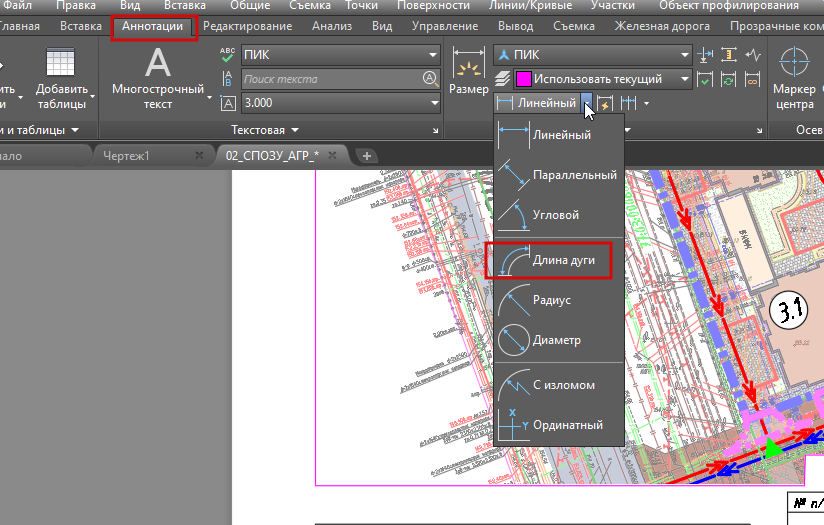Select the Длина дуги dimension option
Screen dimensions: 824x525
[549, 260]
